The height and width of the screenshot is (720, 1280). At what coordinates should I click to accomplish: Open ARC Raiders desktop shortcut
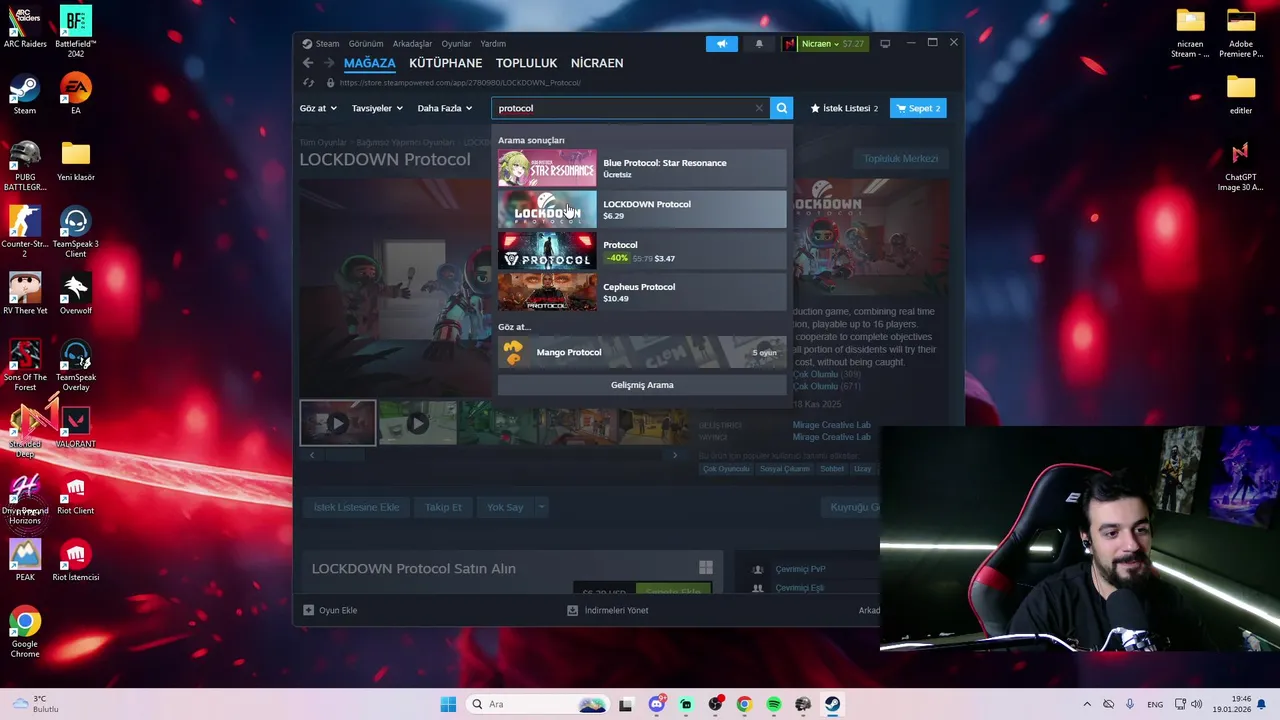25,26
